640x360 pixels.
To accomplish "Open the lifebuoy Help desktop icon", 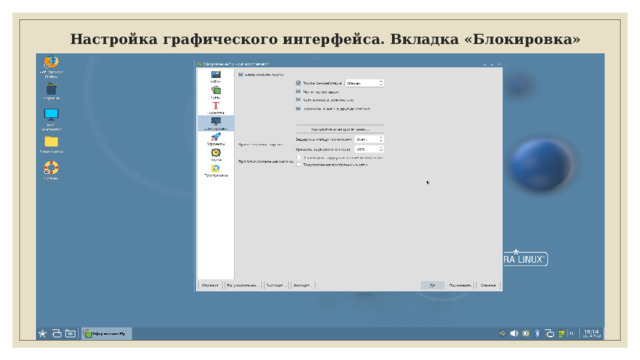I will (51, 171).
